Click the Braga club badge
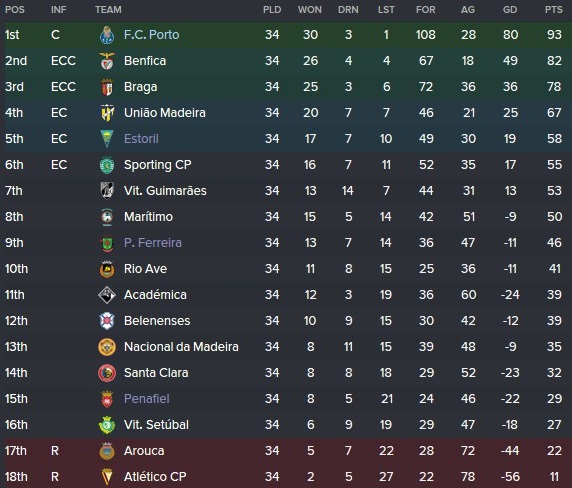This screenshot has height=488, width=572. tap(107, 87)
